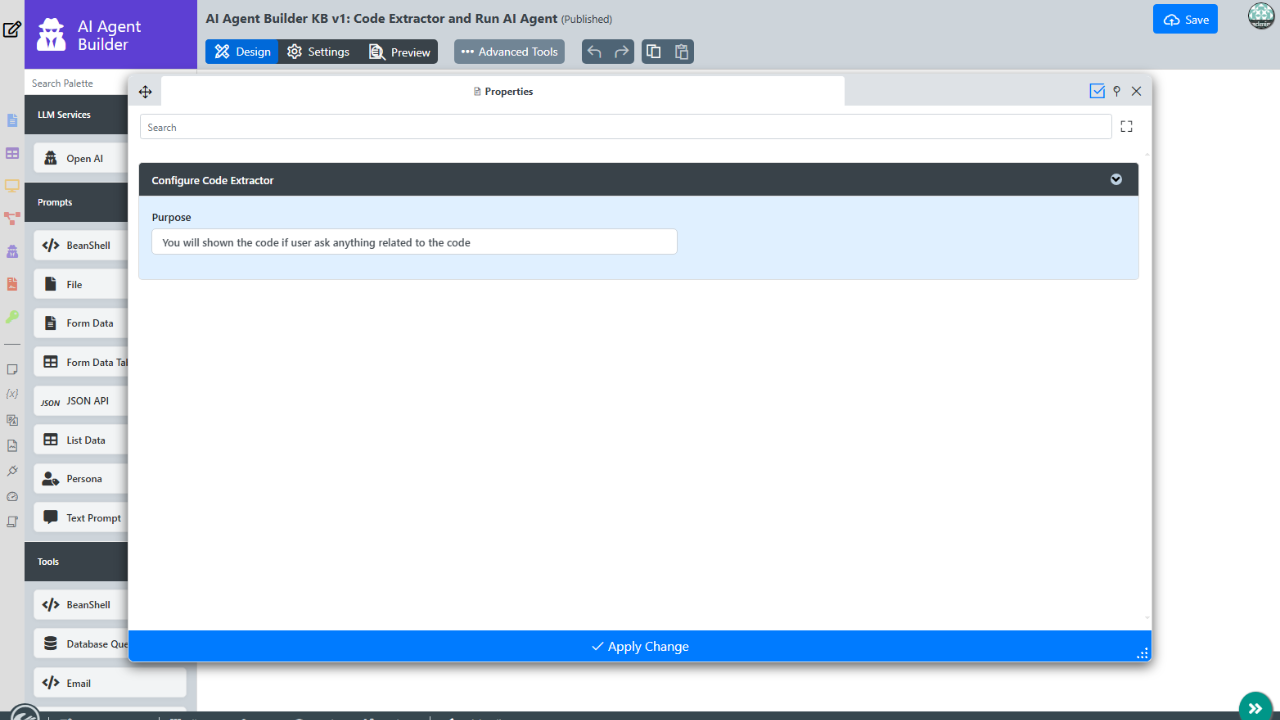The width and height of the screenshot is (1280, 720).
Task: Pin the Properties panel with the pin icon
Action: point(1117,91)
